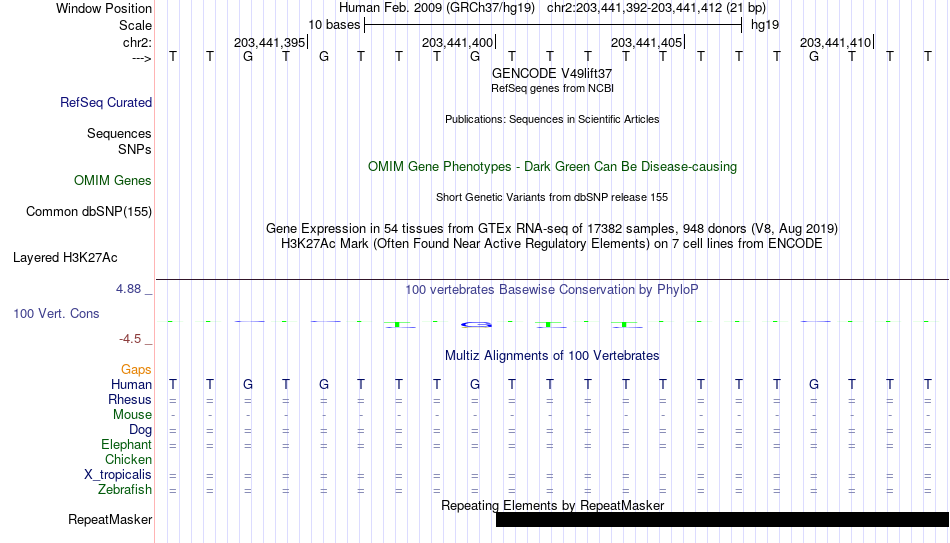
Task: Click the 4.88 PhyloP upper limit value
Action: point(128,289)
